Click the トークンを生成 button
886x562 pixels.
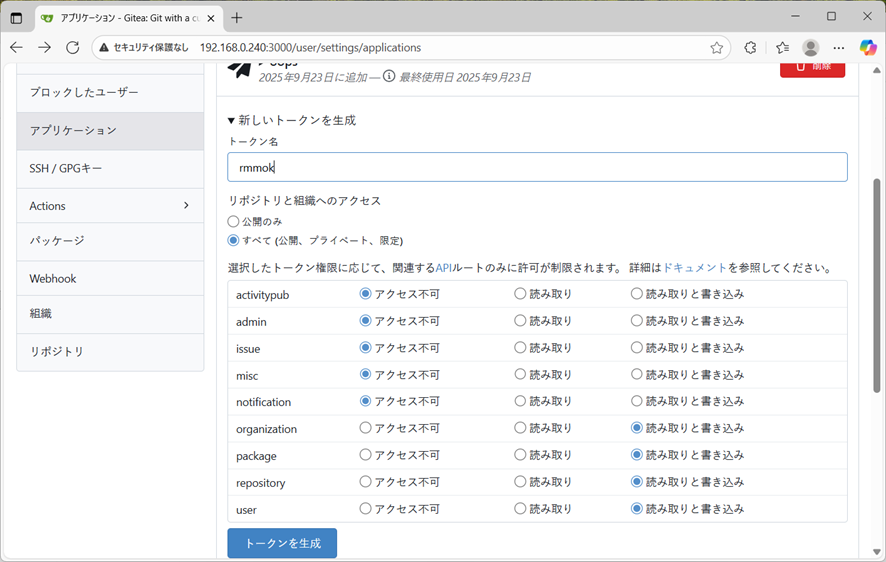[x=282, y=543]
